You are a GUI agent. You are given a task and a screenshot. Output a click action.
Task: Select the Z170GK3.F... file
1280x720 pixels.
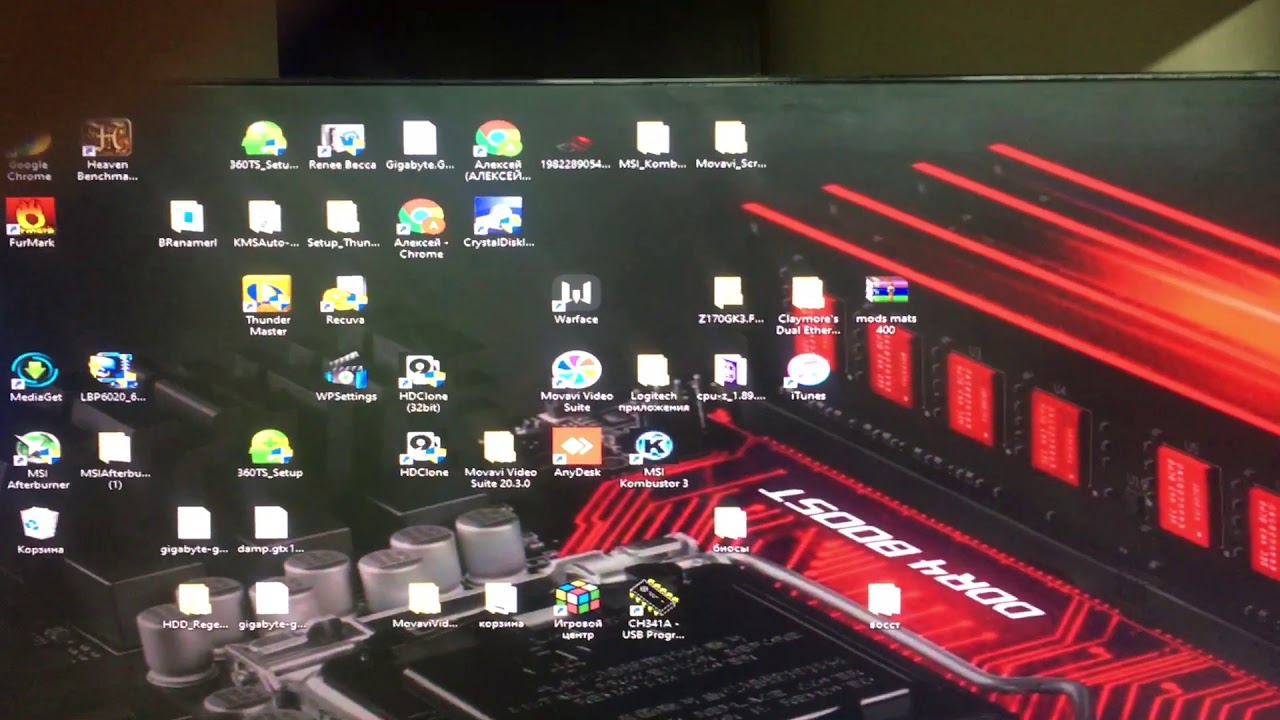point(730,300)
